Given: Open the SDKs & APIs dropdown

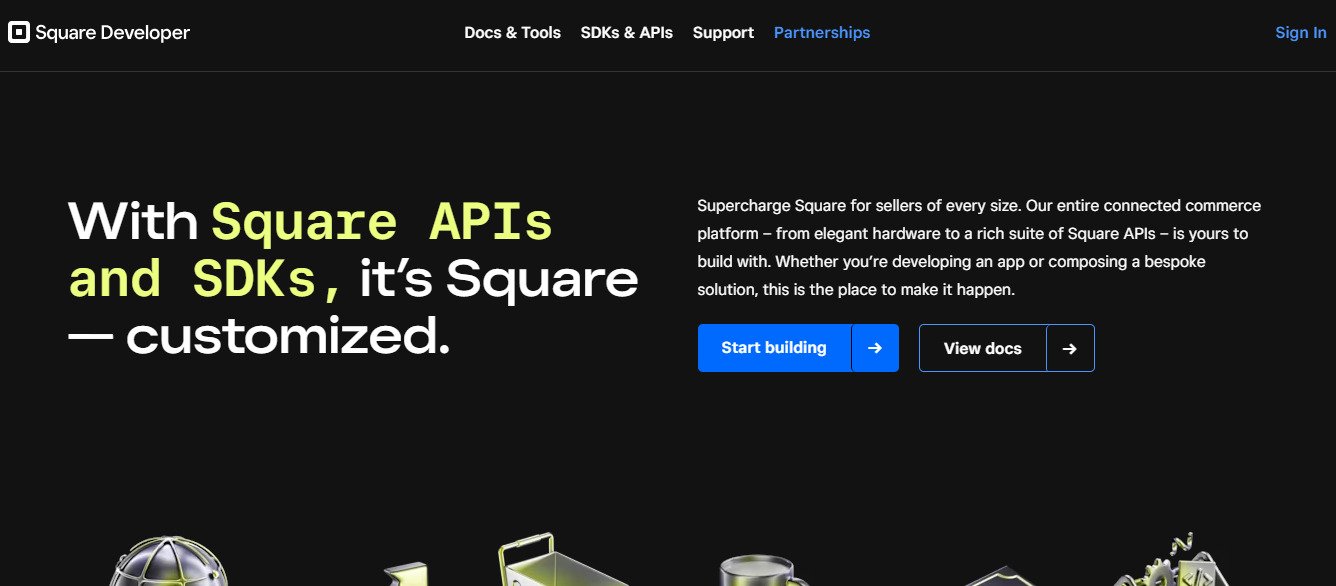Looking at the screenshot, I should pos(627,32).
